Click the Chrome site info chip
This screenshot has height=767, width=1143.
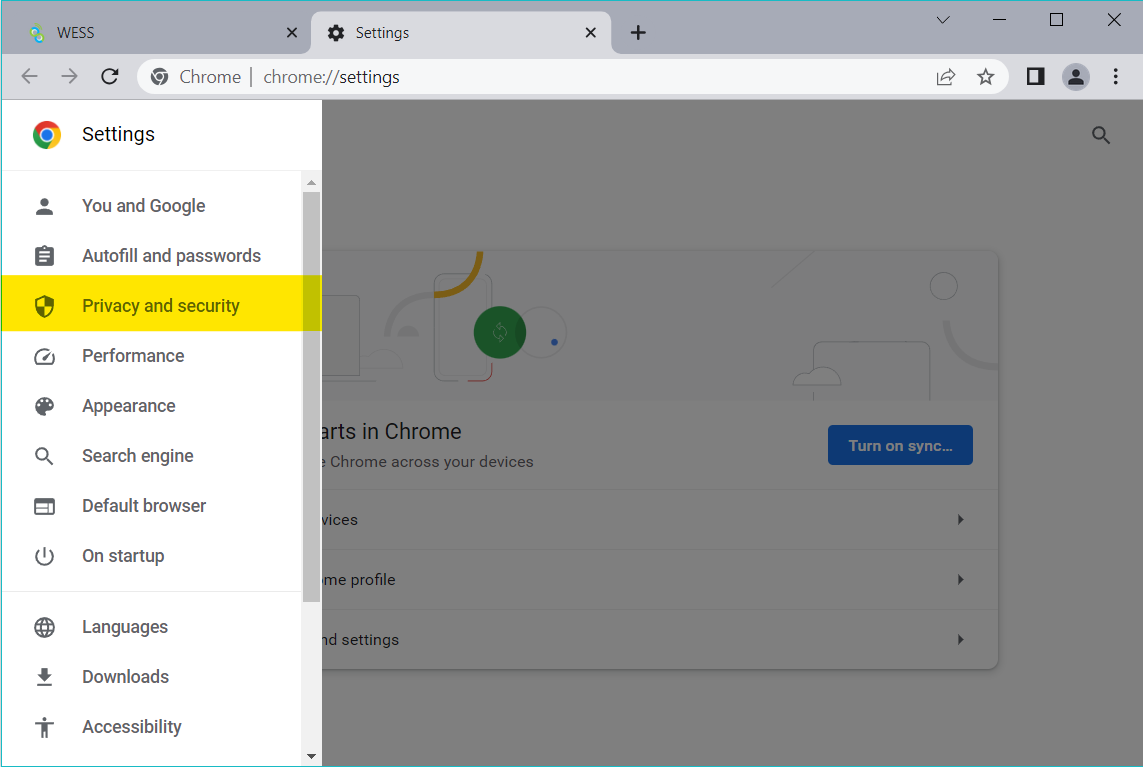click(195, 77)
